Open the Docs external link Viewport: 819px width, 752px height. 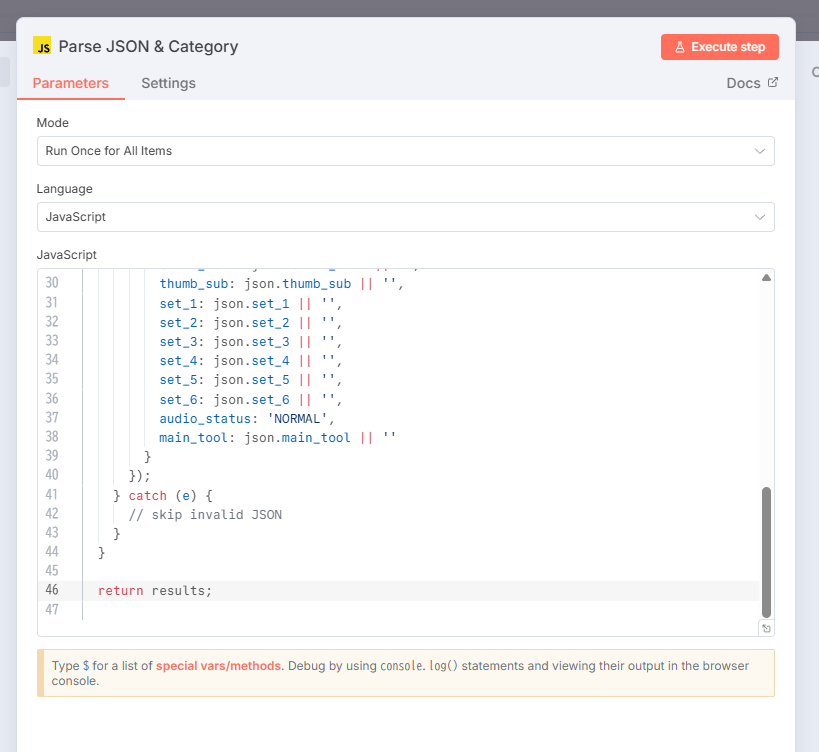click(x=752, y=83)
